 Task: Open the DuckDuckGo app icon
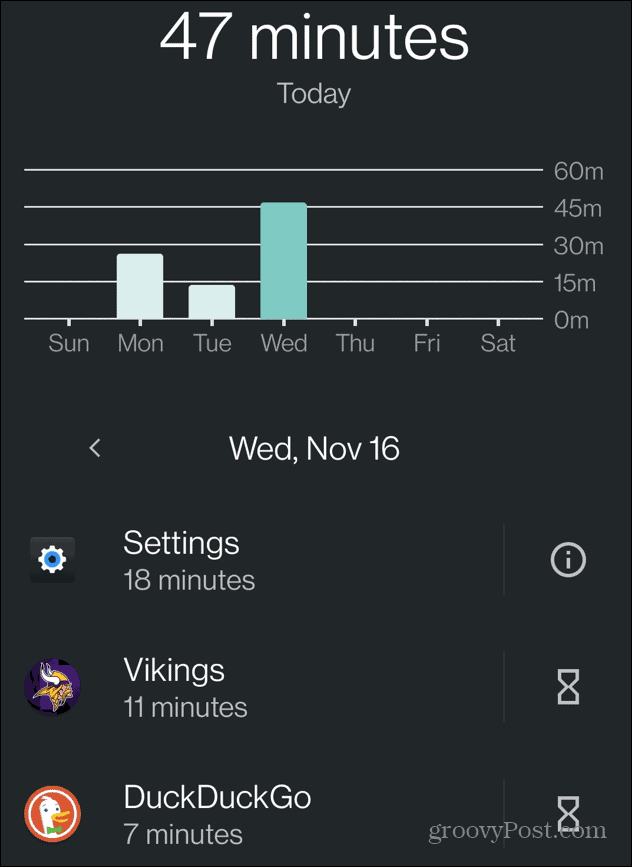52,814
